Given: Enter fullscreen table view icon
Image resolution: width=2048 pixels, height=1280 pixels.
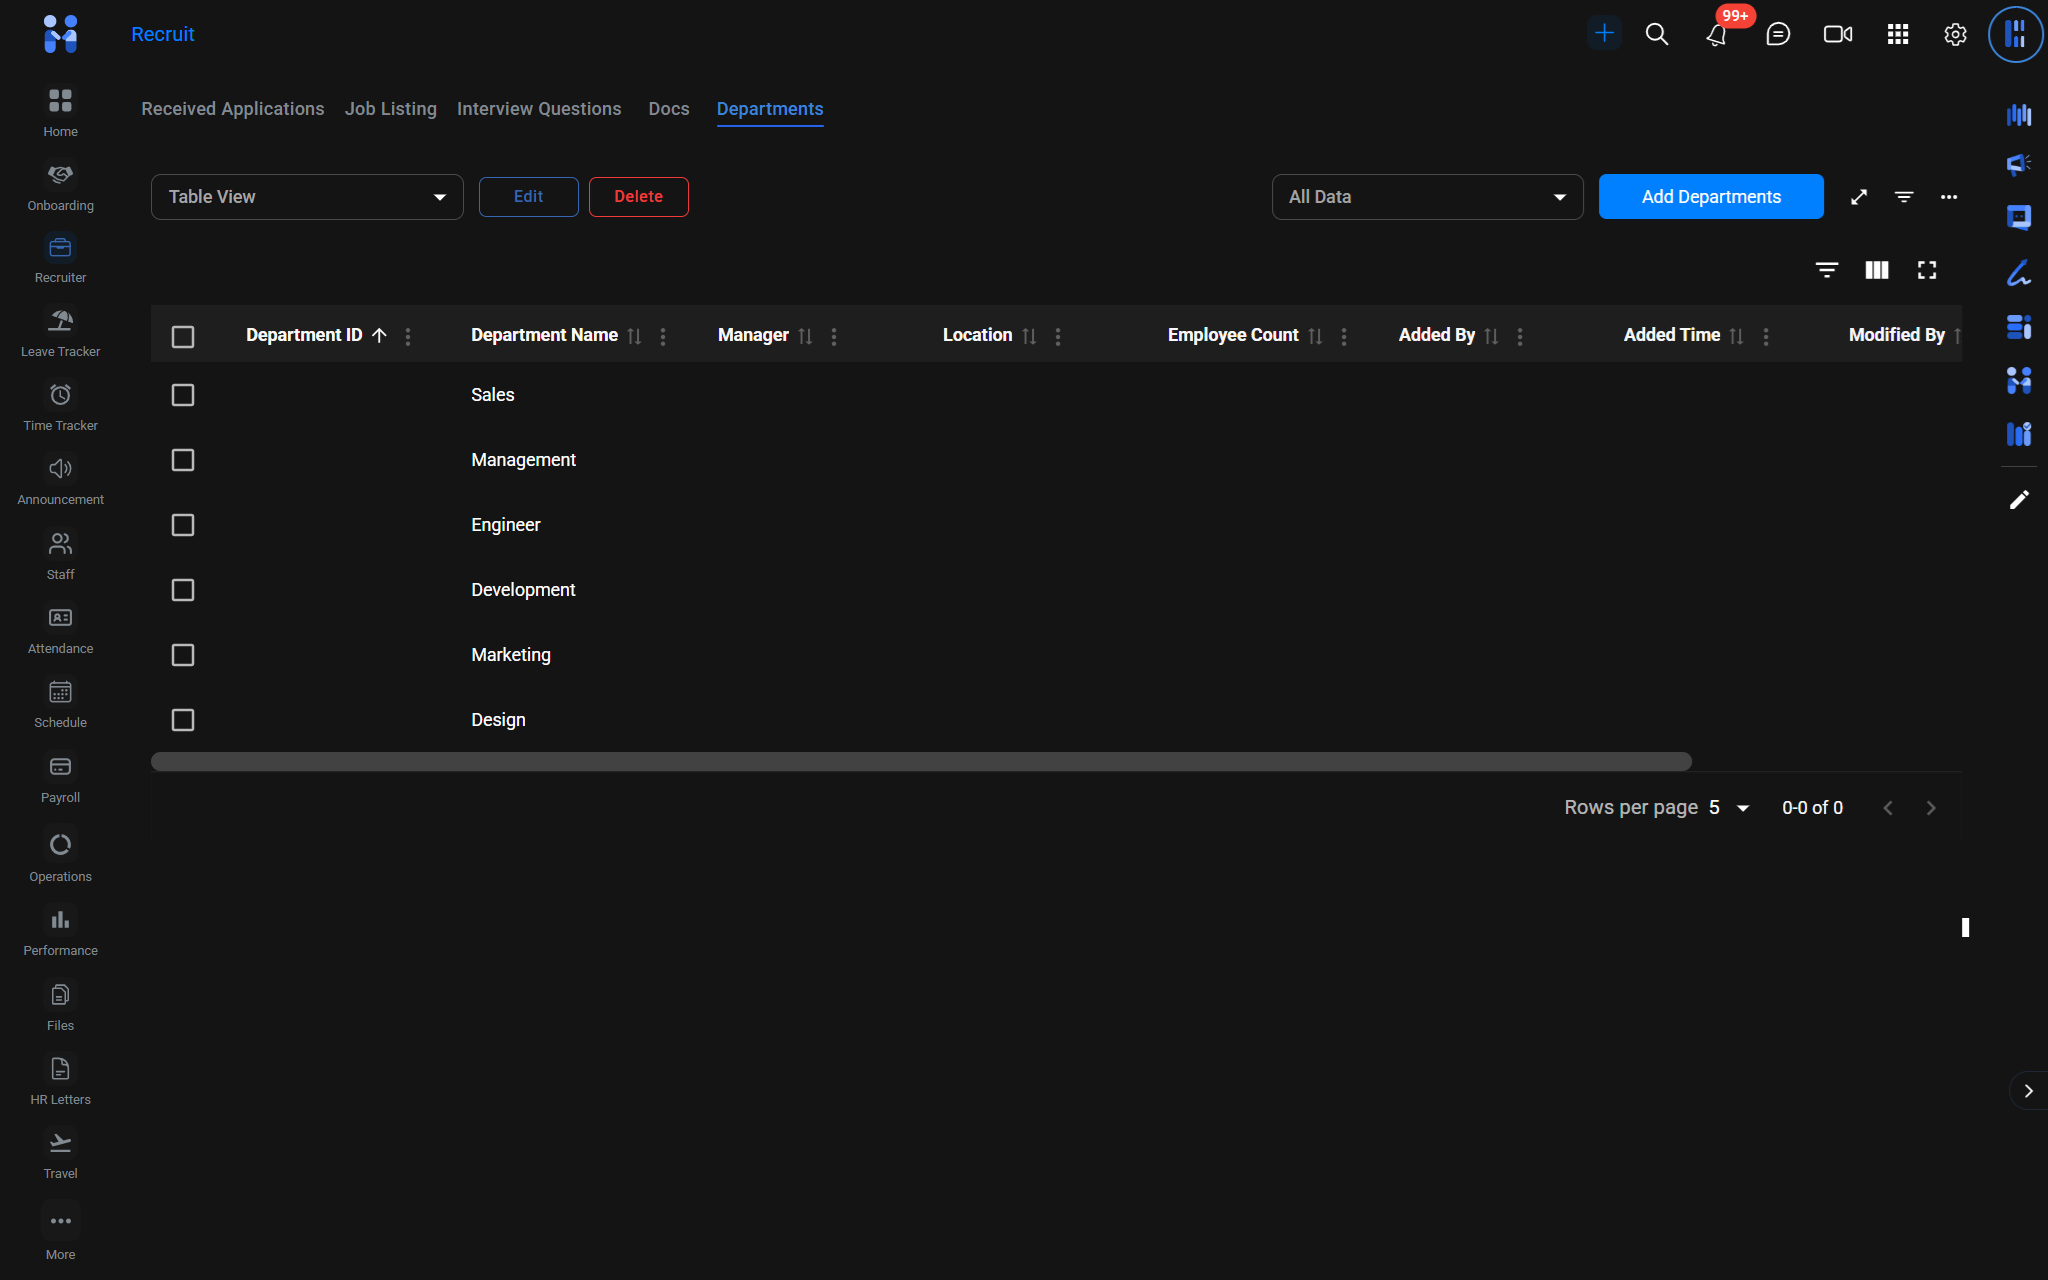Looking at the screenshot, I should pyautogui.click(x=1926, y=270).
